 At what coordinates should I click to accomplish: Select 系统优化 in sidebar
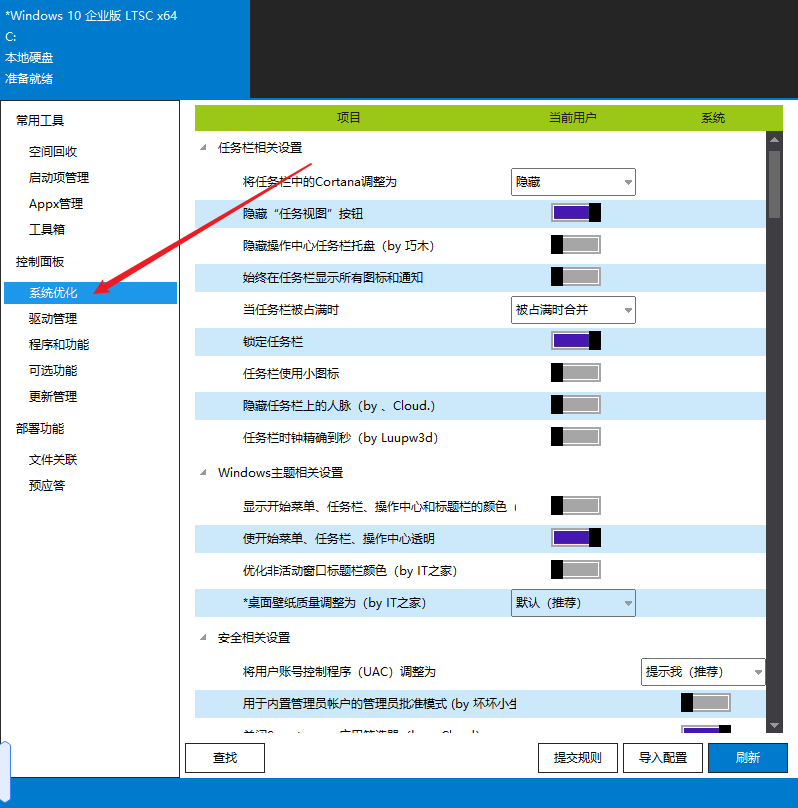click(90, 293)
